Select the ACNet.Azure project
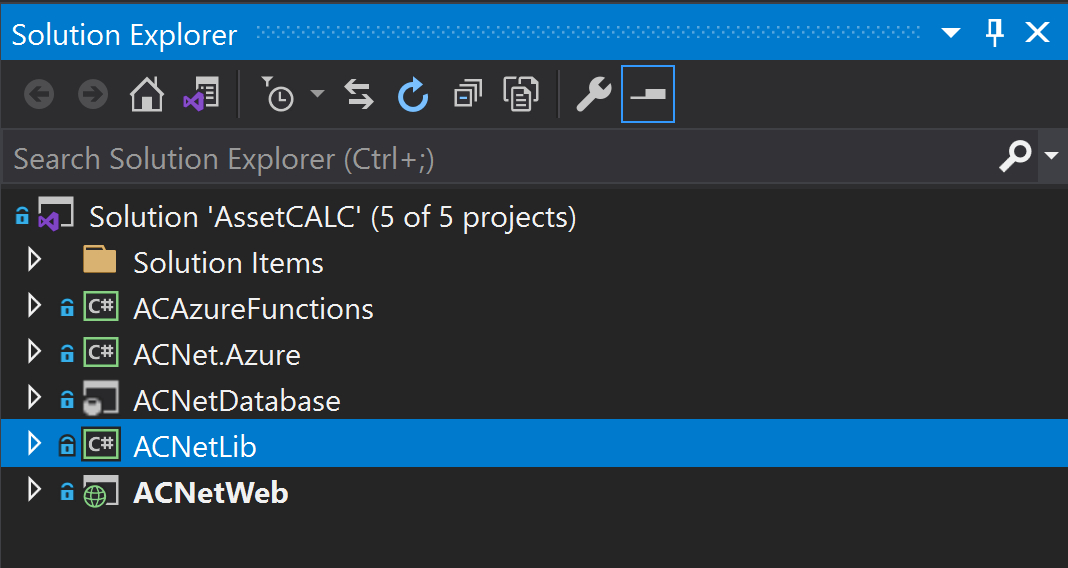The height and width of the screenshot is (568, 1068). point(217,355)
